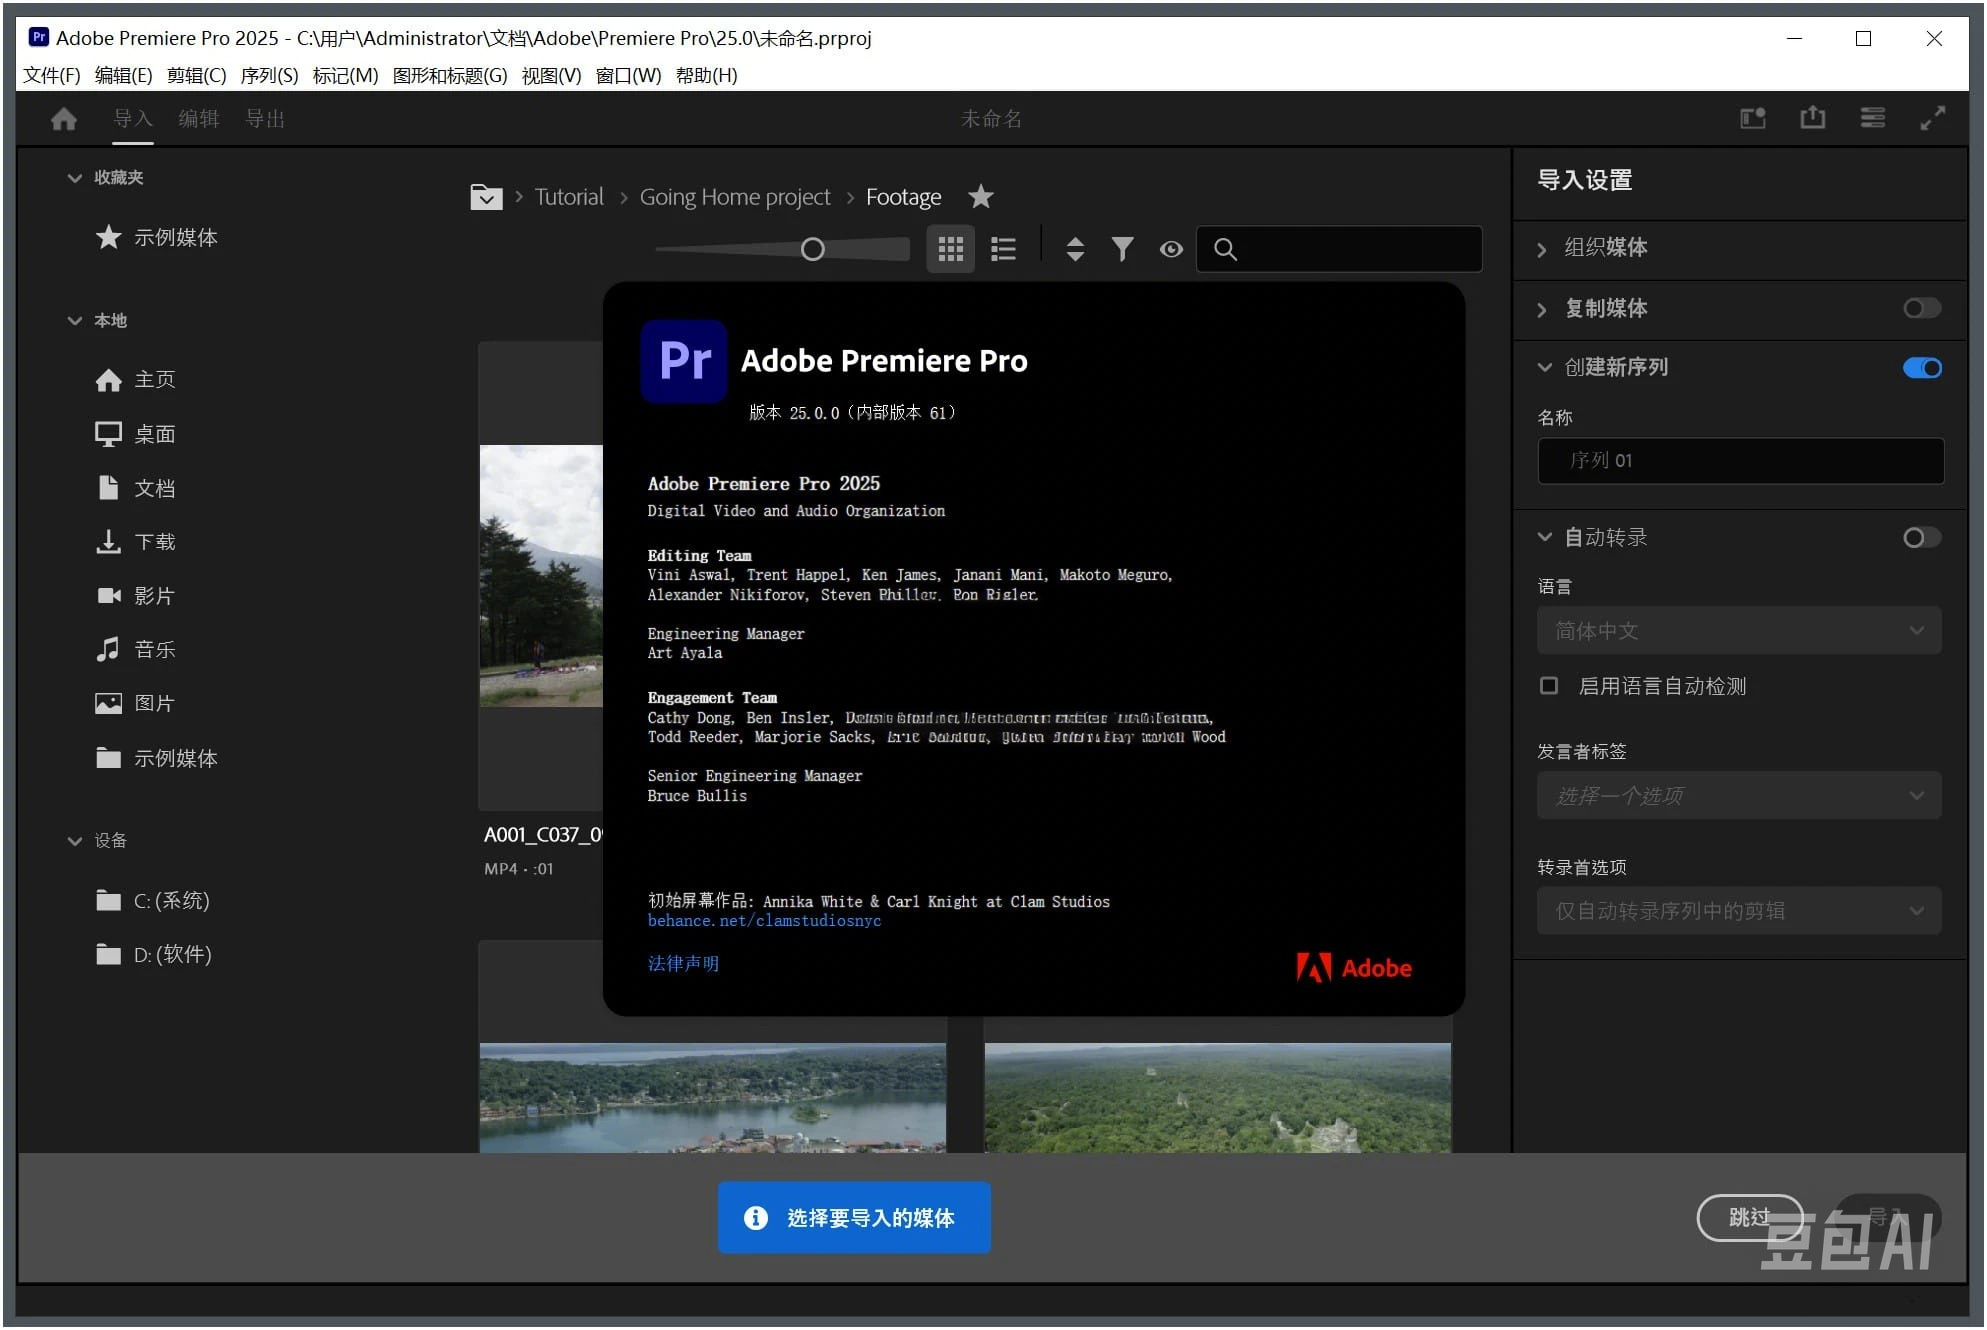Open the 视图(V) menu
Viewport: 1987px width, 1330px height.
coord(552,75)
